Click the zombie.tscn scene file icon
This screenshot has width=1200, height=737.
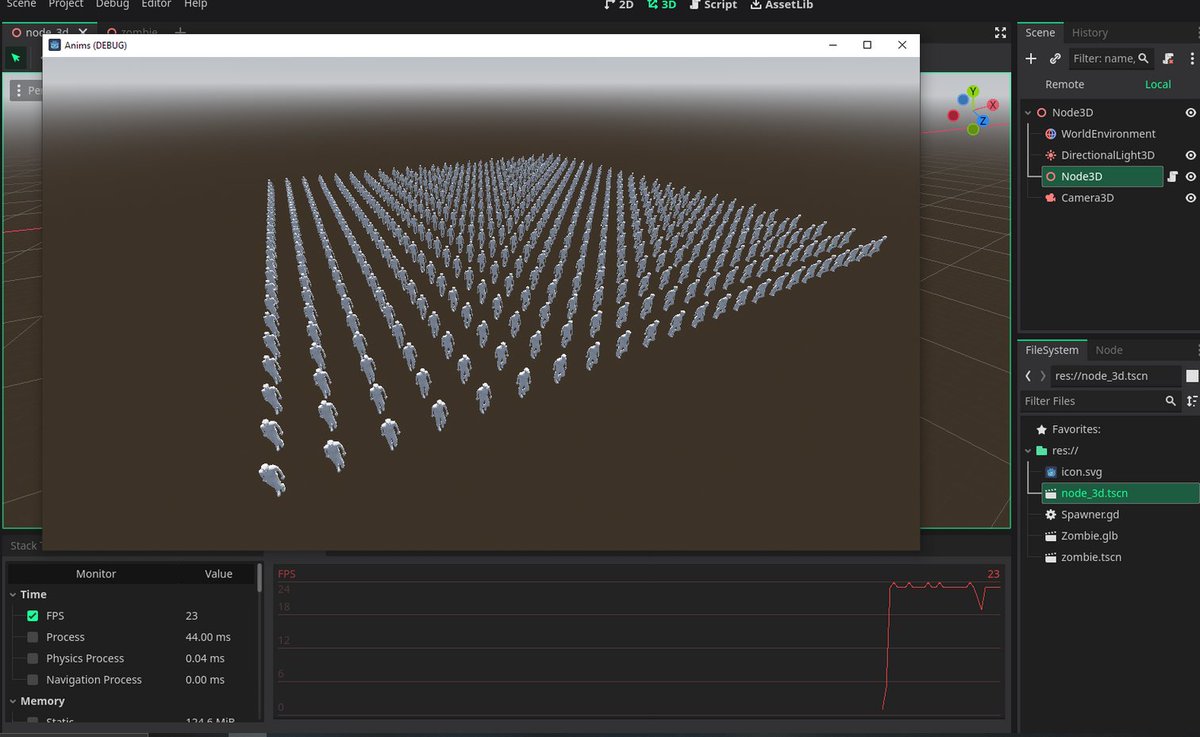point(1051,557)
